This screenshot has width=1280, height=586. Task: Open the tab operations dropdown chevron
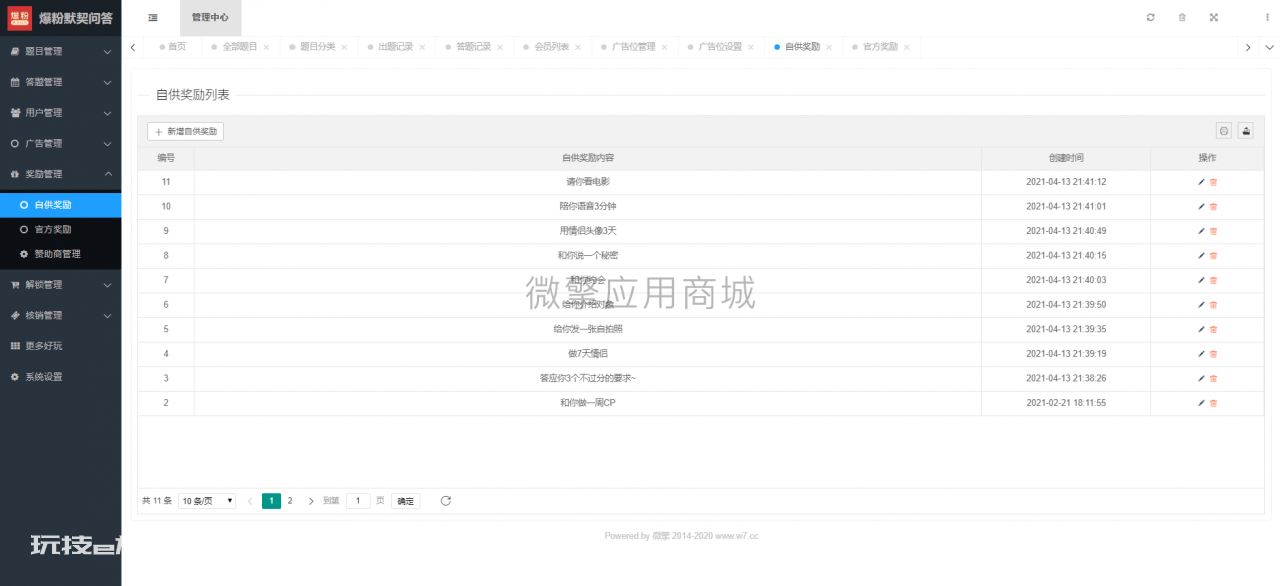1269,48
